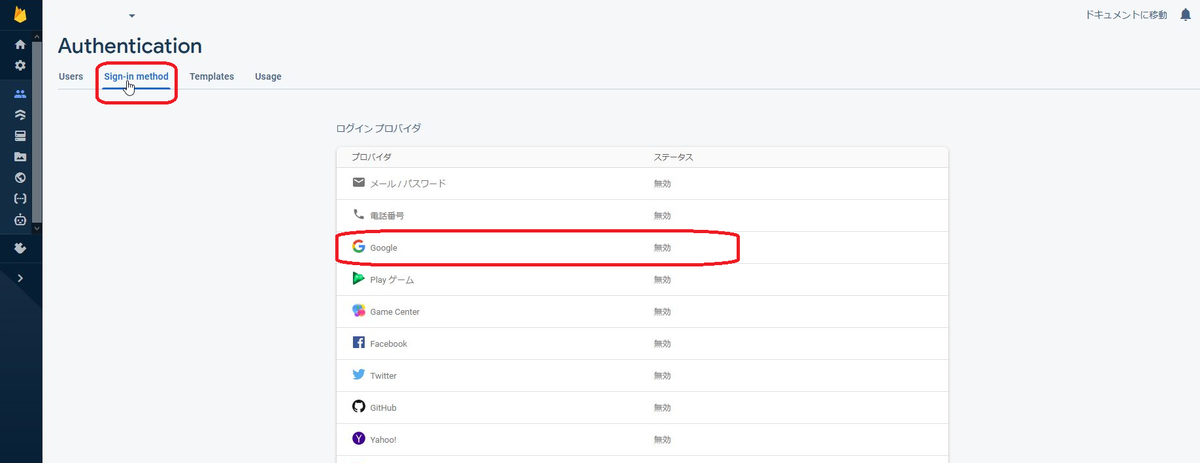Click the Facebook logo icon
The height and width of the screenshot is (463, 1200).
[x=359, y=343]
